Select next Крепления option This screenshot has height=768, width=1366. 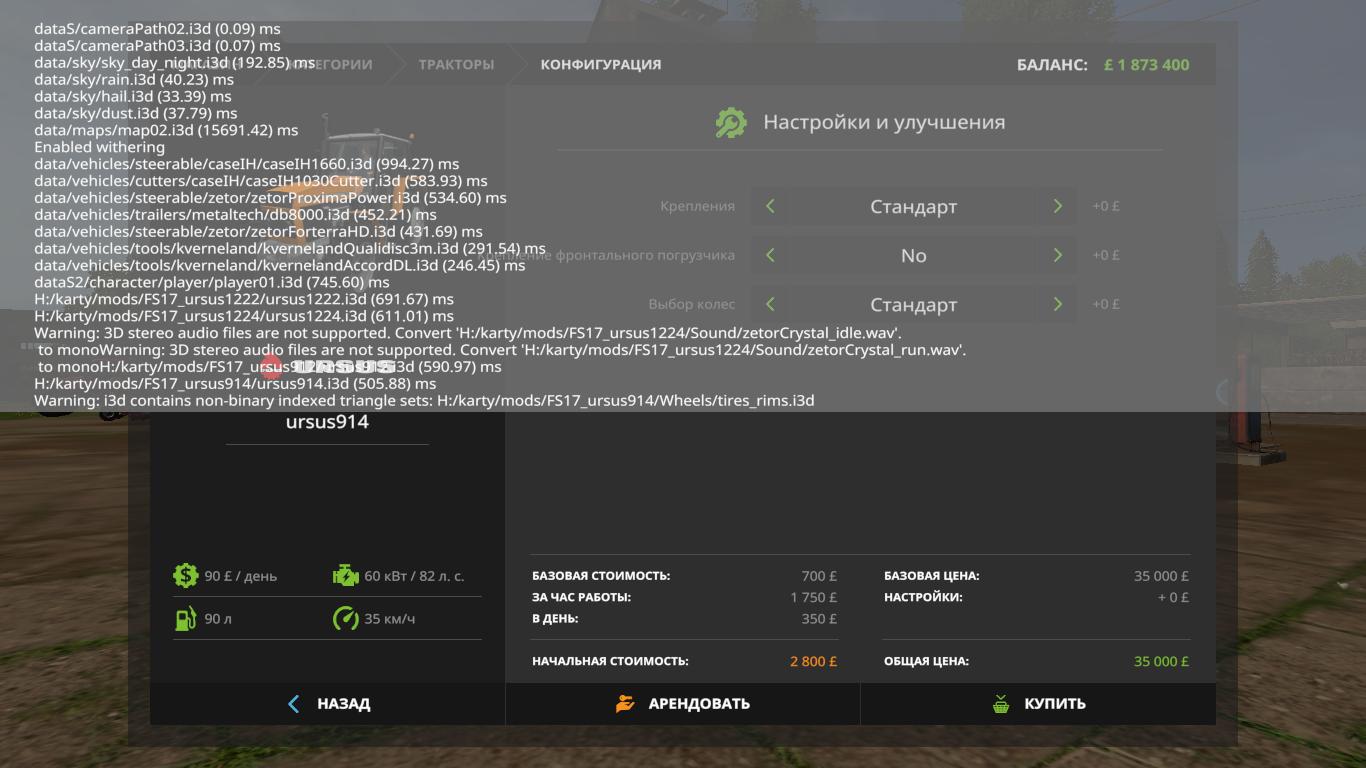point(1057,207)
